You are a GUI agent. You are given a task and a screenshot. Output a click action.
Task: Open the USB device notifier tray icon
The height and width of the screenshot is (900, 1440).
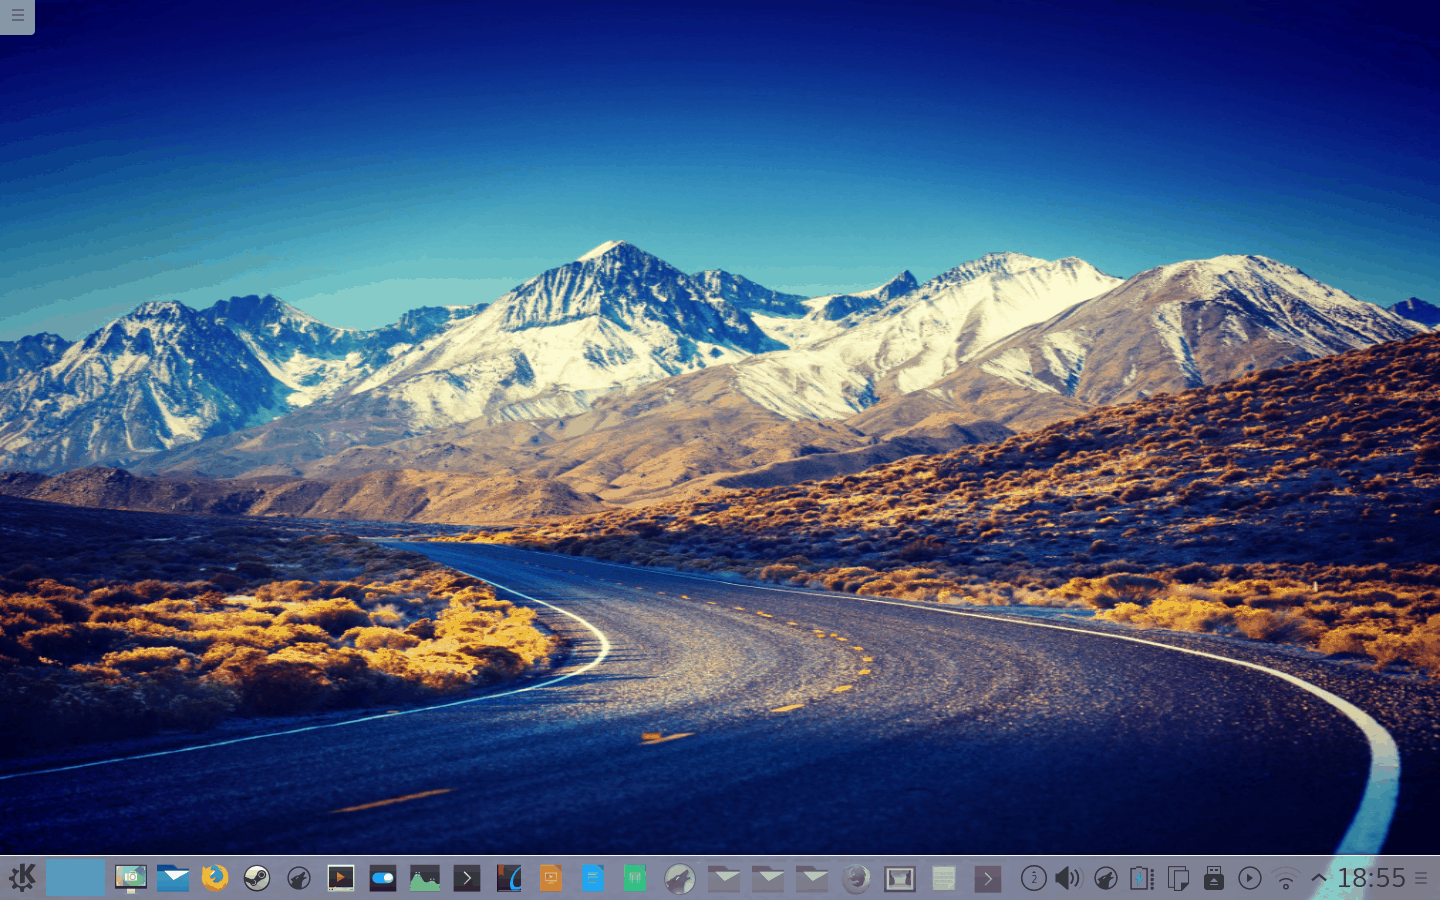[1213, 878]
